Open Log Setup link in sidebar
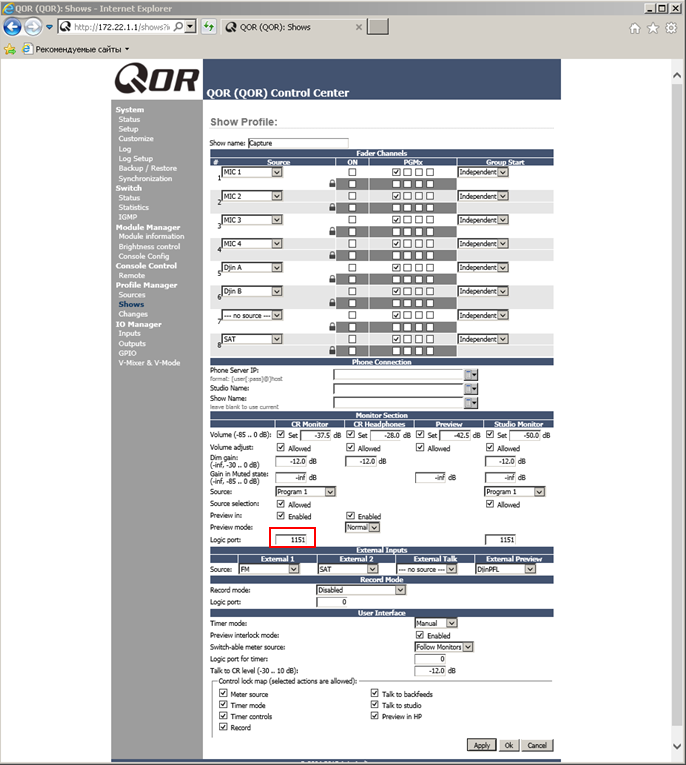The image size is (686, 765). pyautogui.click(x=135, y=159)
